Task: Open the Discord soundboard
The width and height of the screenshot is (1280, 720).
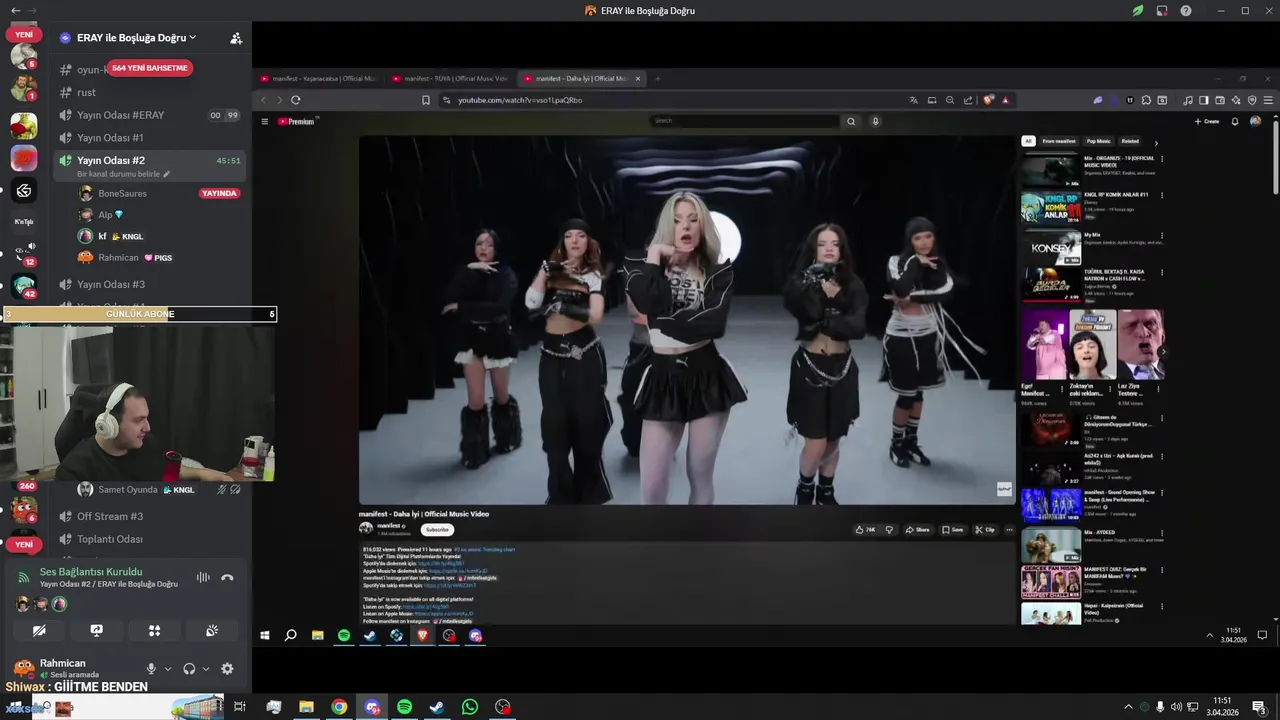Action: click(x=212, y=631)
